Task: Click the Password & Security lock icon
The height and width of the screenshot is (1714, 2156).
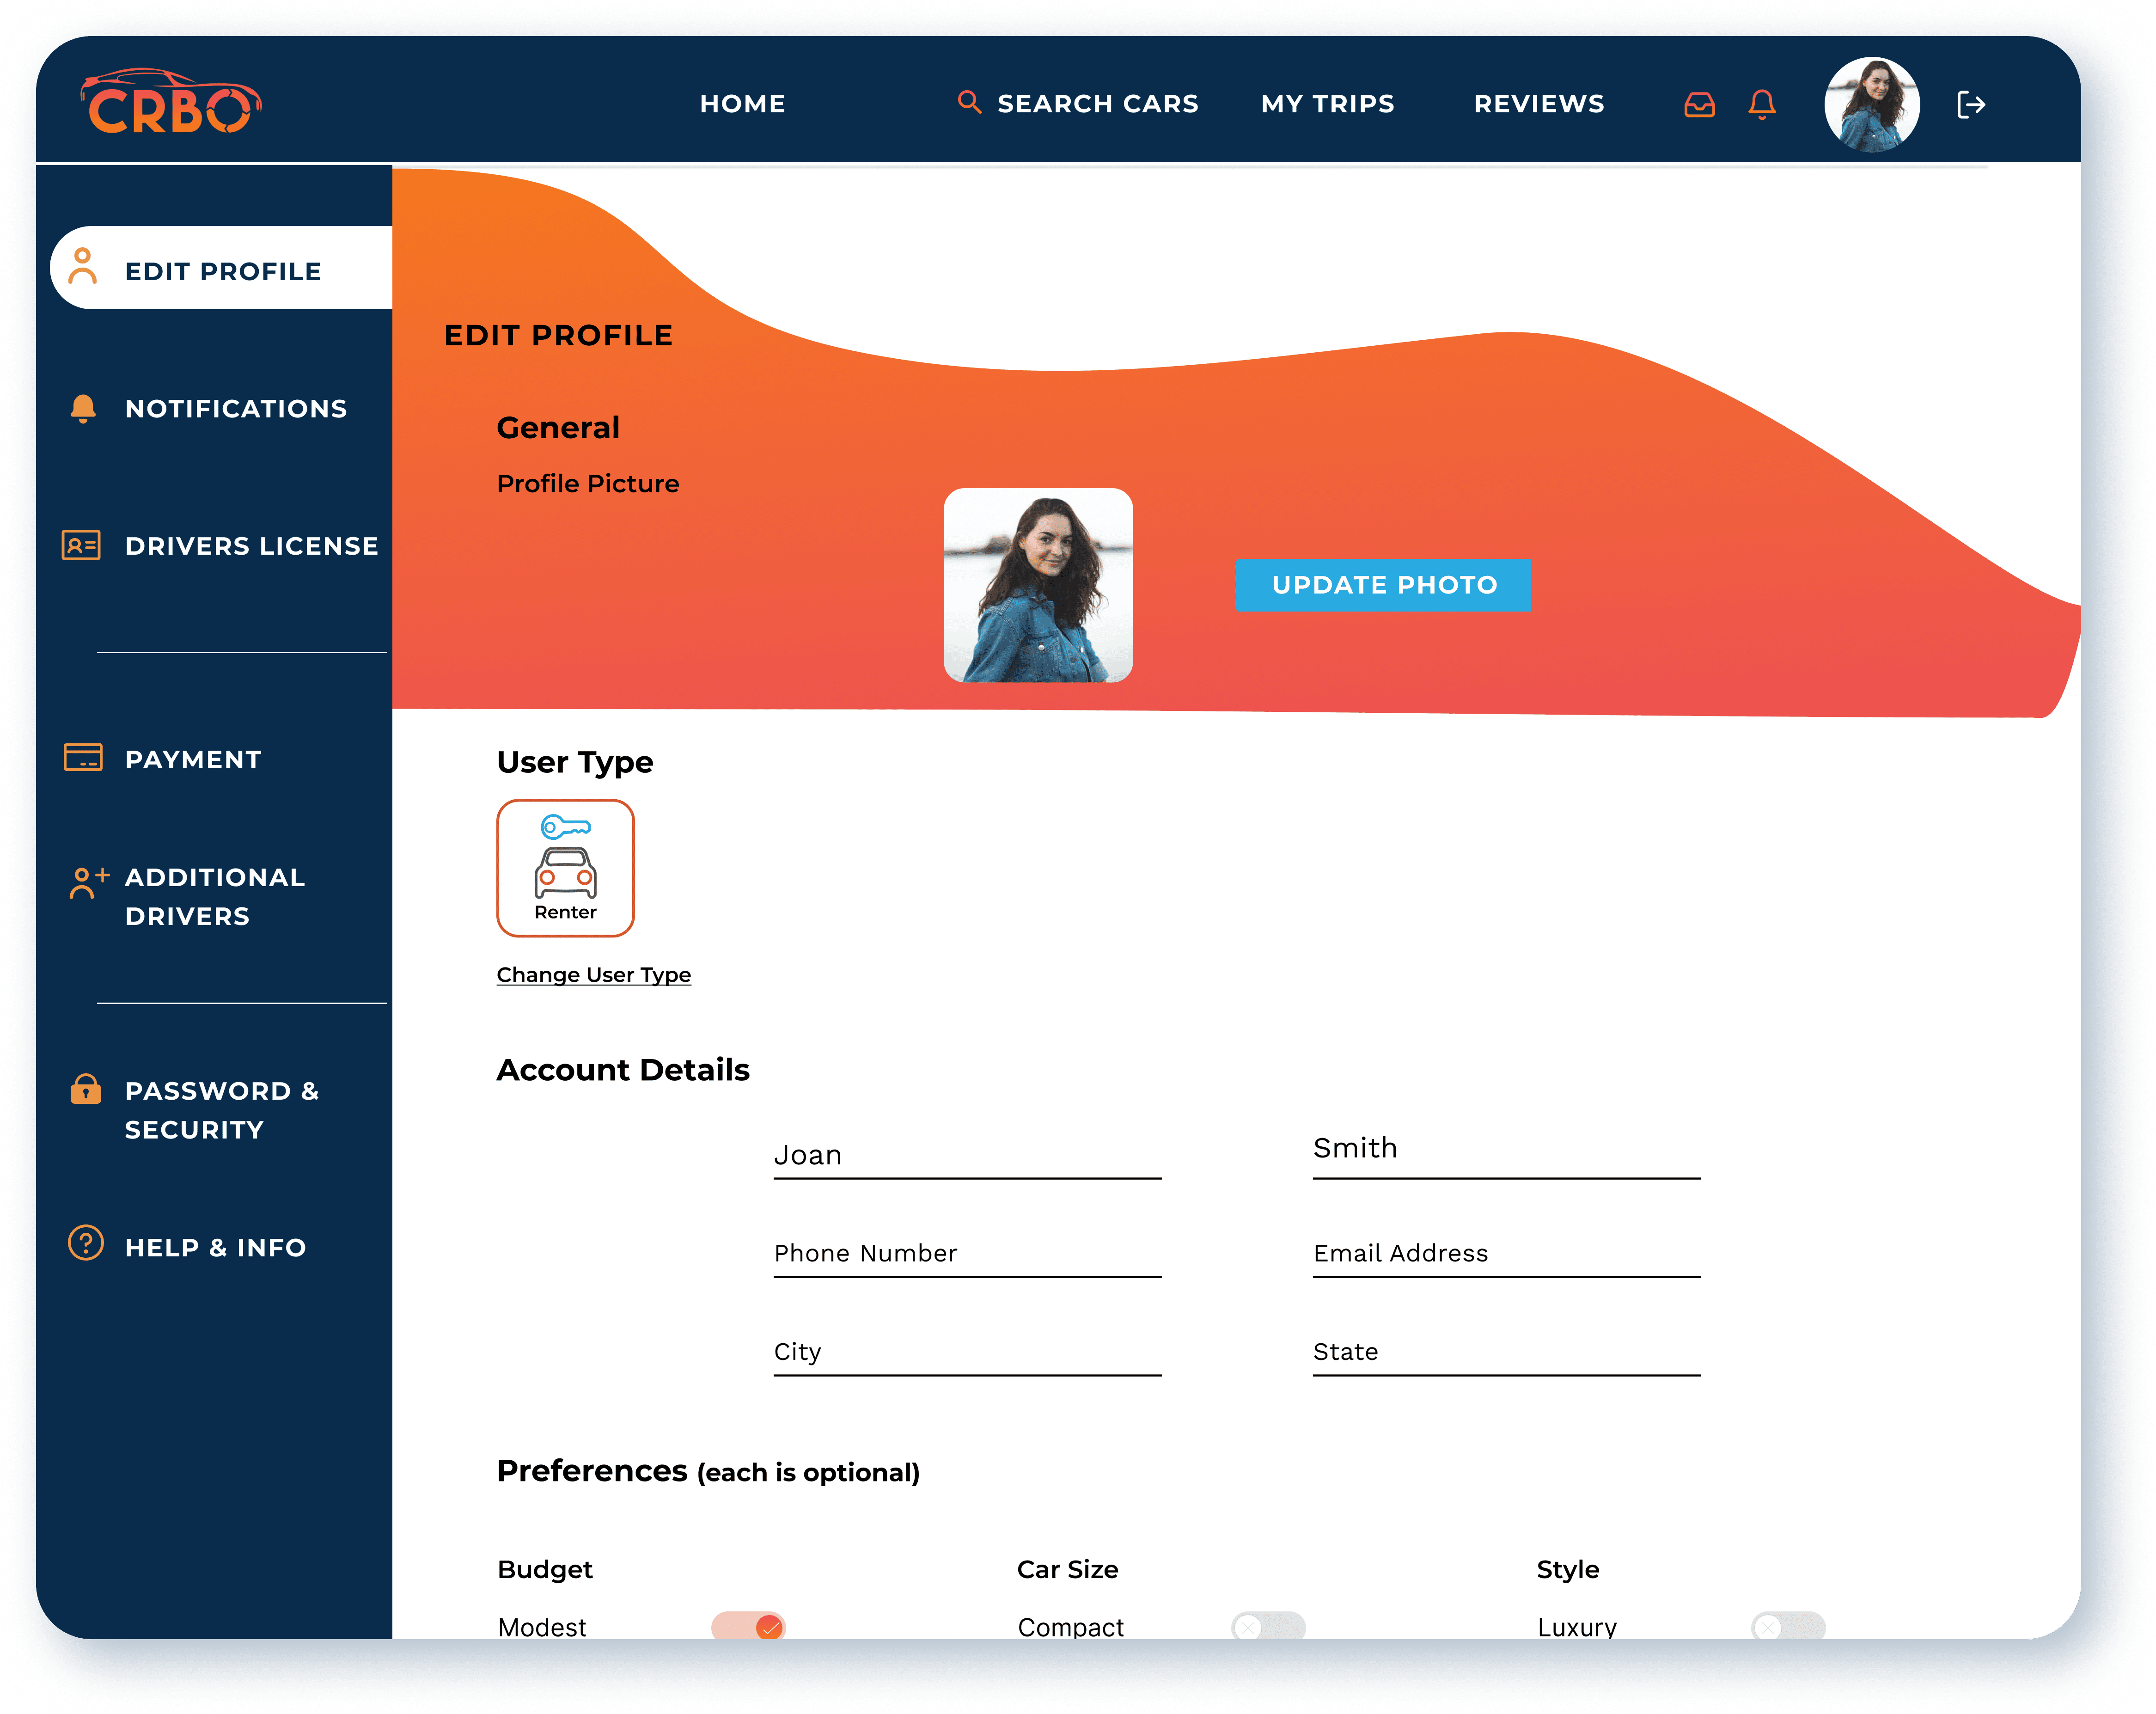Action: click(85, 1088)
